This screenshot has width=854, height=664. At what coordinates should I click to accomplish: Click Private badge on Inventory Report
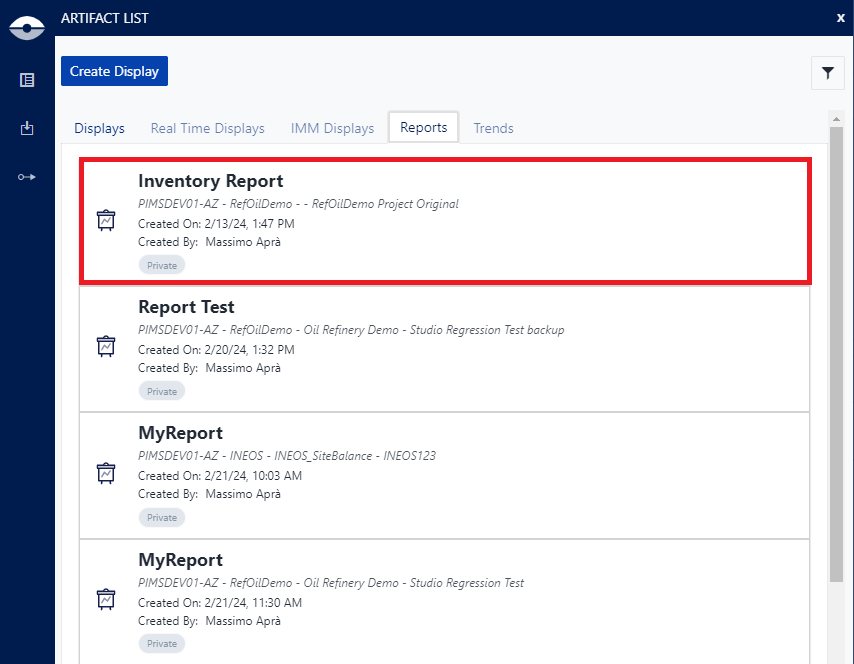click(x=162, y=265)
